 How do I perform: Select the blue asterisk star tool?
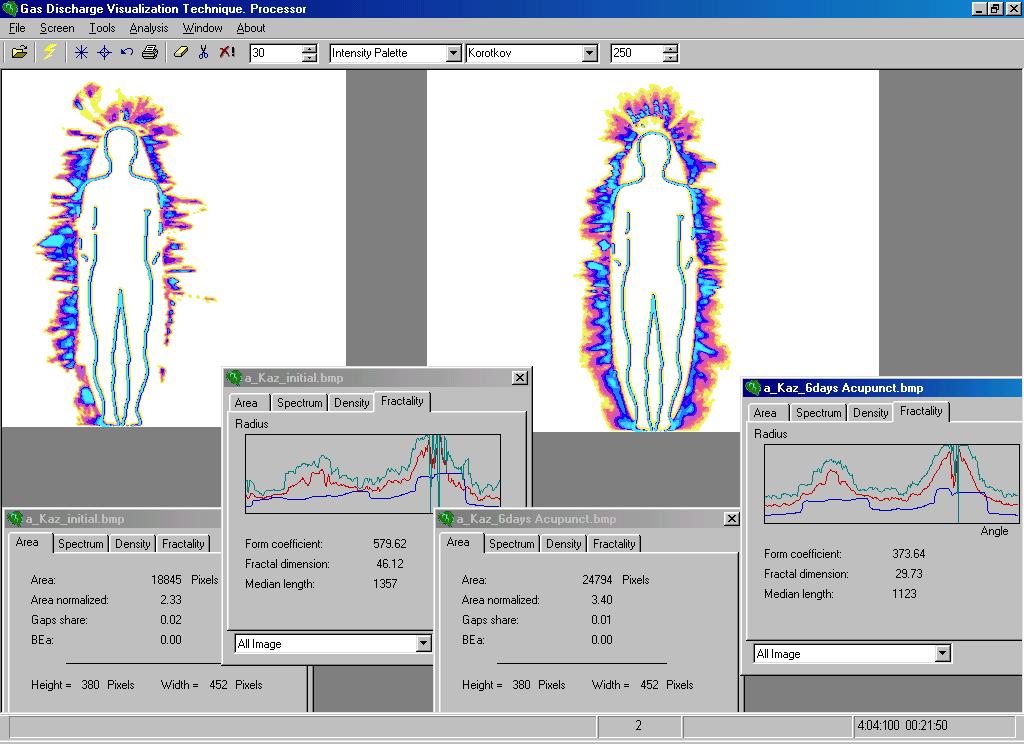[81, 53]
